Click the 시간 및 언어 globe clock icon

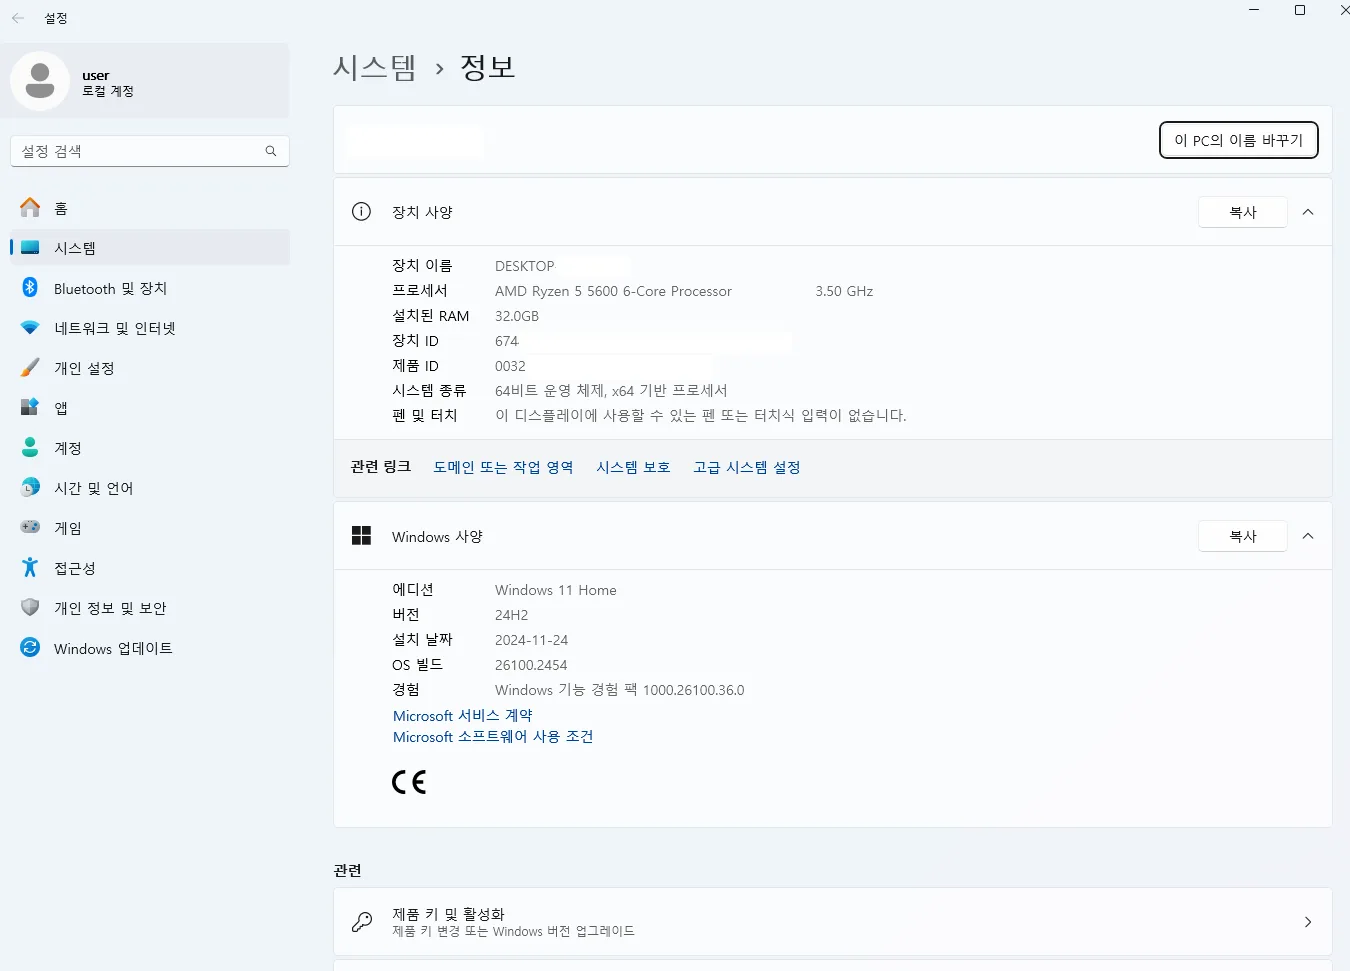(x=31, y=488)
